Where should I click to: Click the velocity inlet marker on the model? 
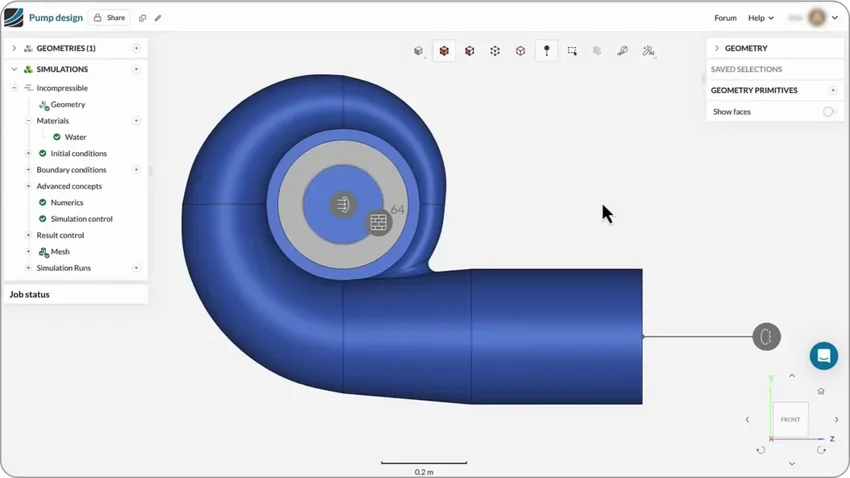(343, 204)
